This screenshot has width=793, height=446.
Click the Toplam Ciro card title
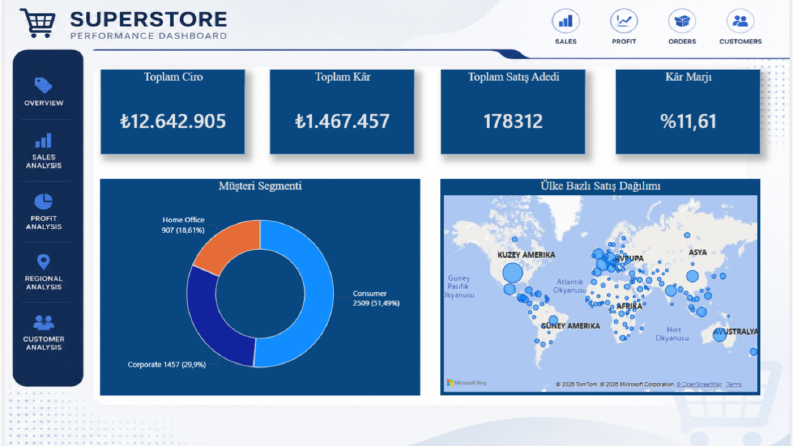tap(173, 77)
